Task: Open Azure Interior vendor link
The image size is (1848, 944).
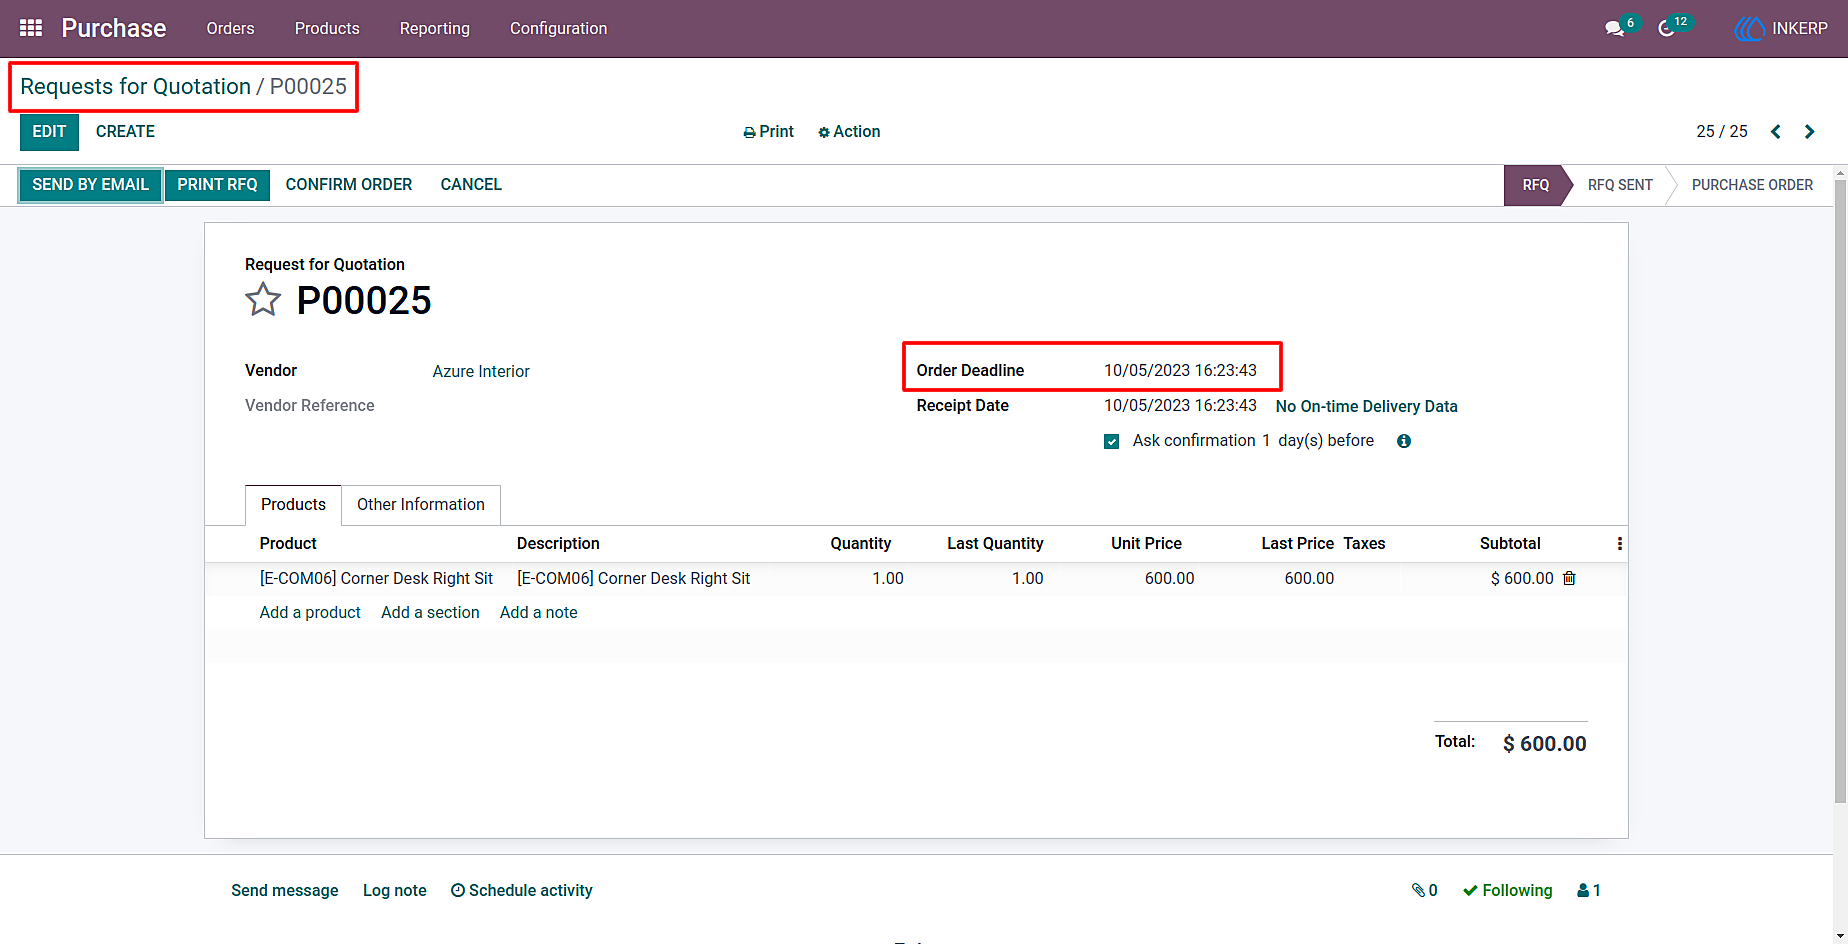Action: 481,371
